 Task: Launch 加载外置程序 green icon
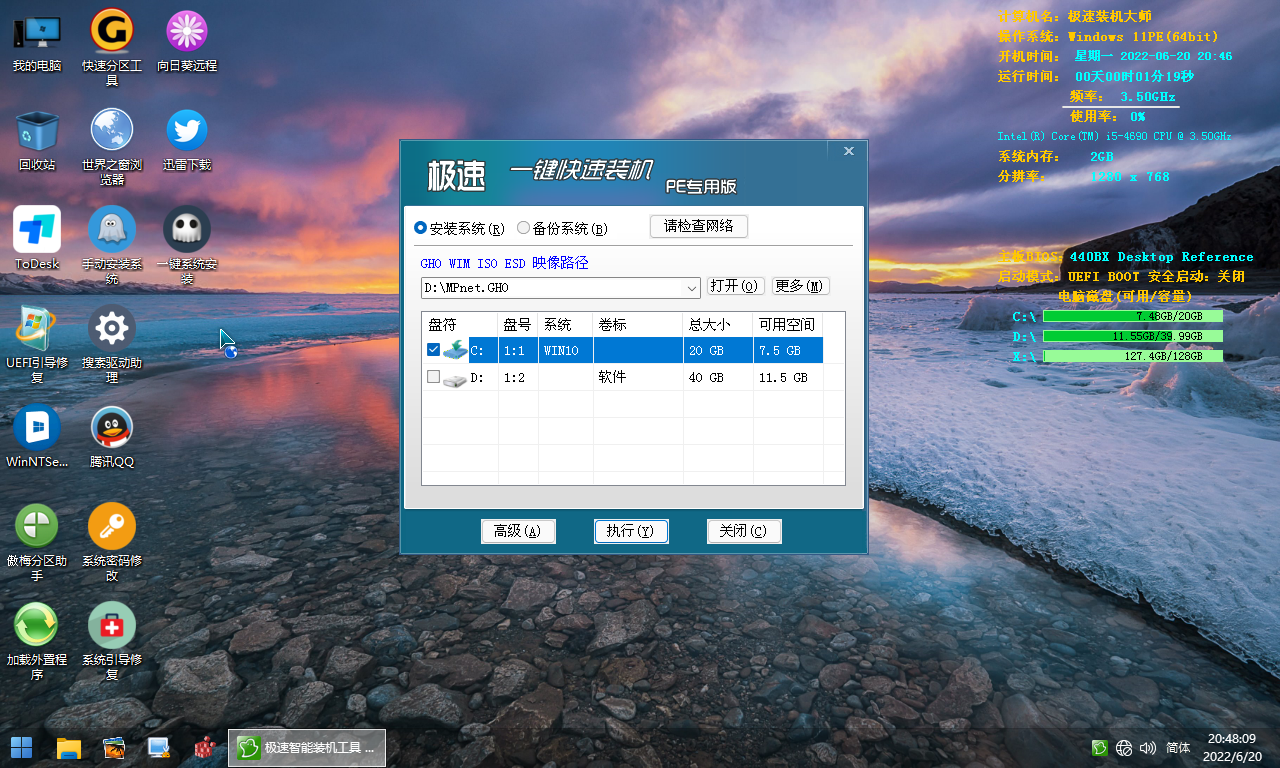[x=37, y=641]
